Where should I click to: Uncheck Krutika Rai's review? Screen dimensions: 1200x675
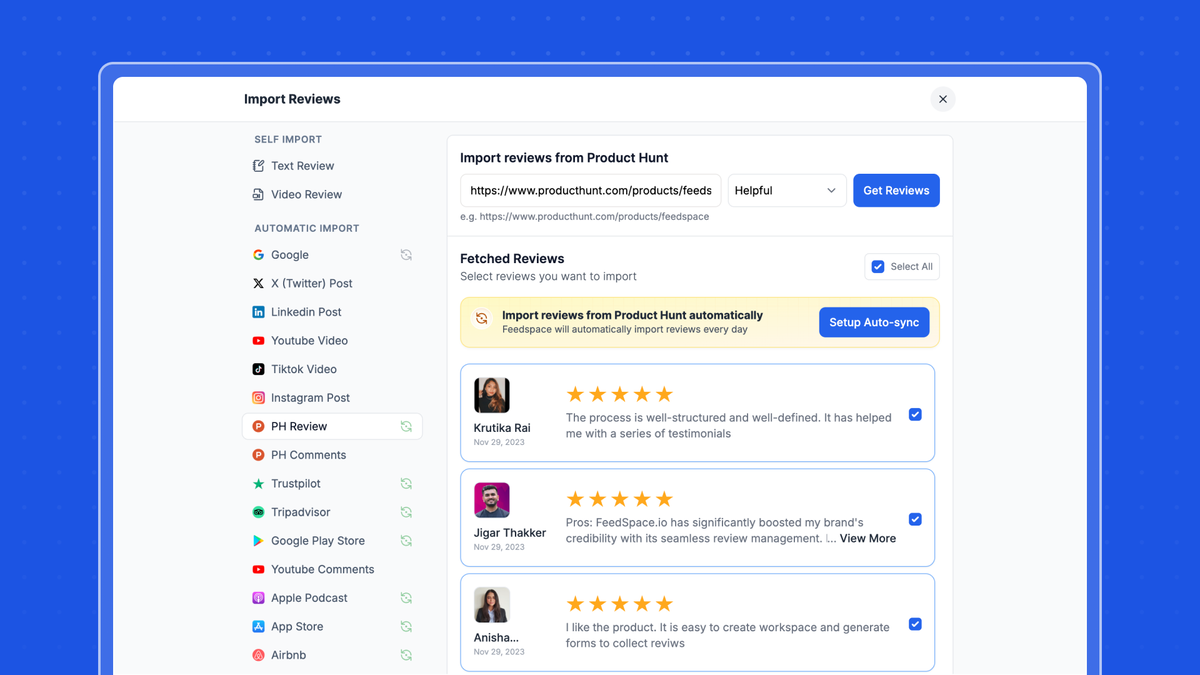point(915,413)
